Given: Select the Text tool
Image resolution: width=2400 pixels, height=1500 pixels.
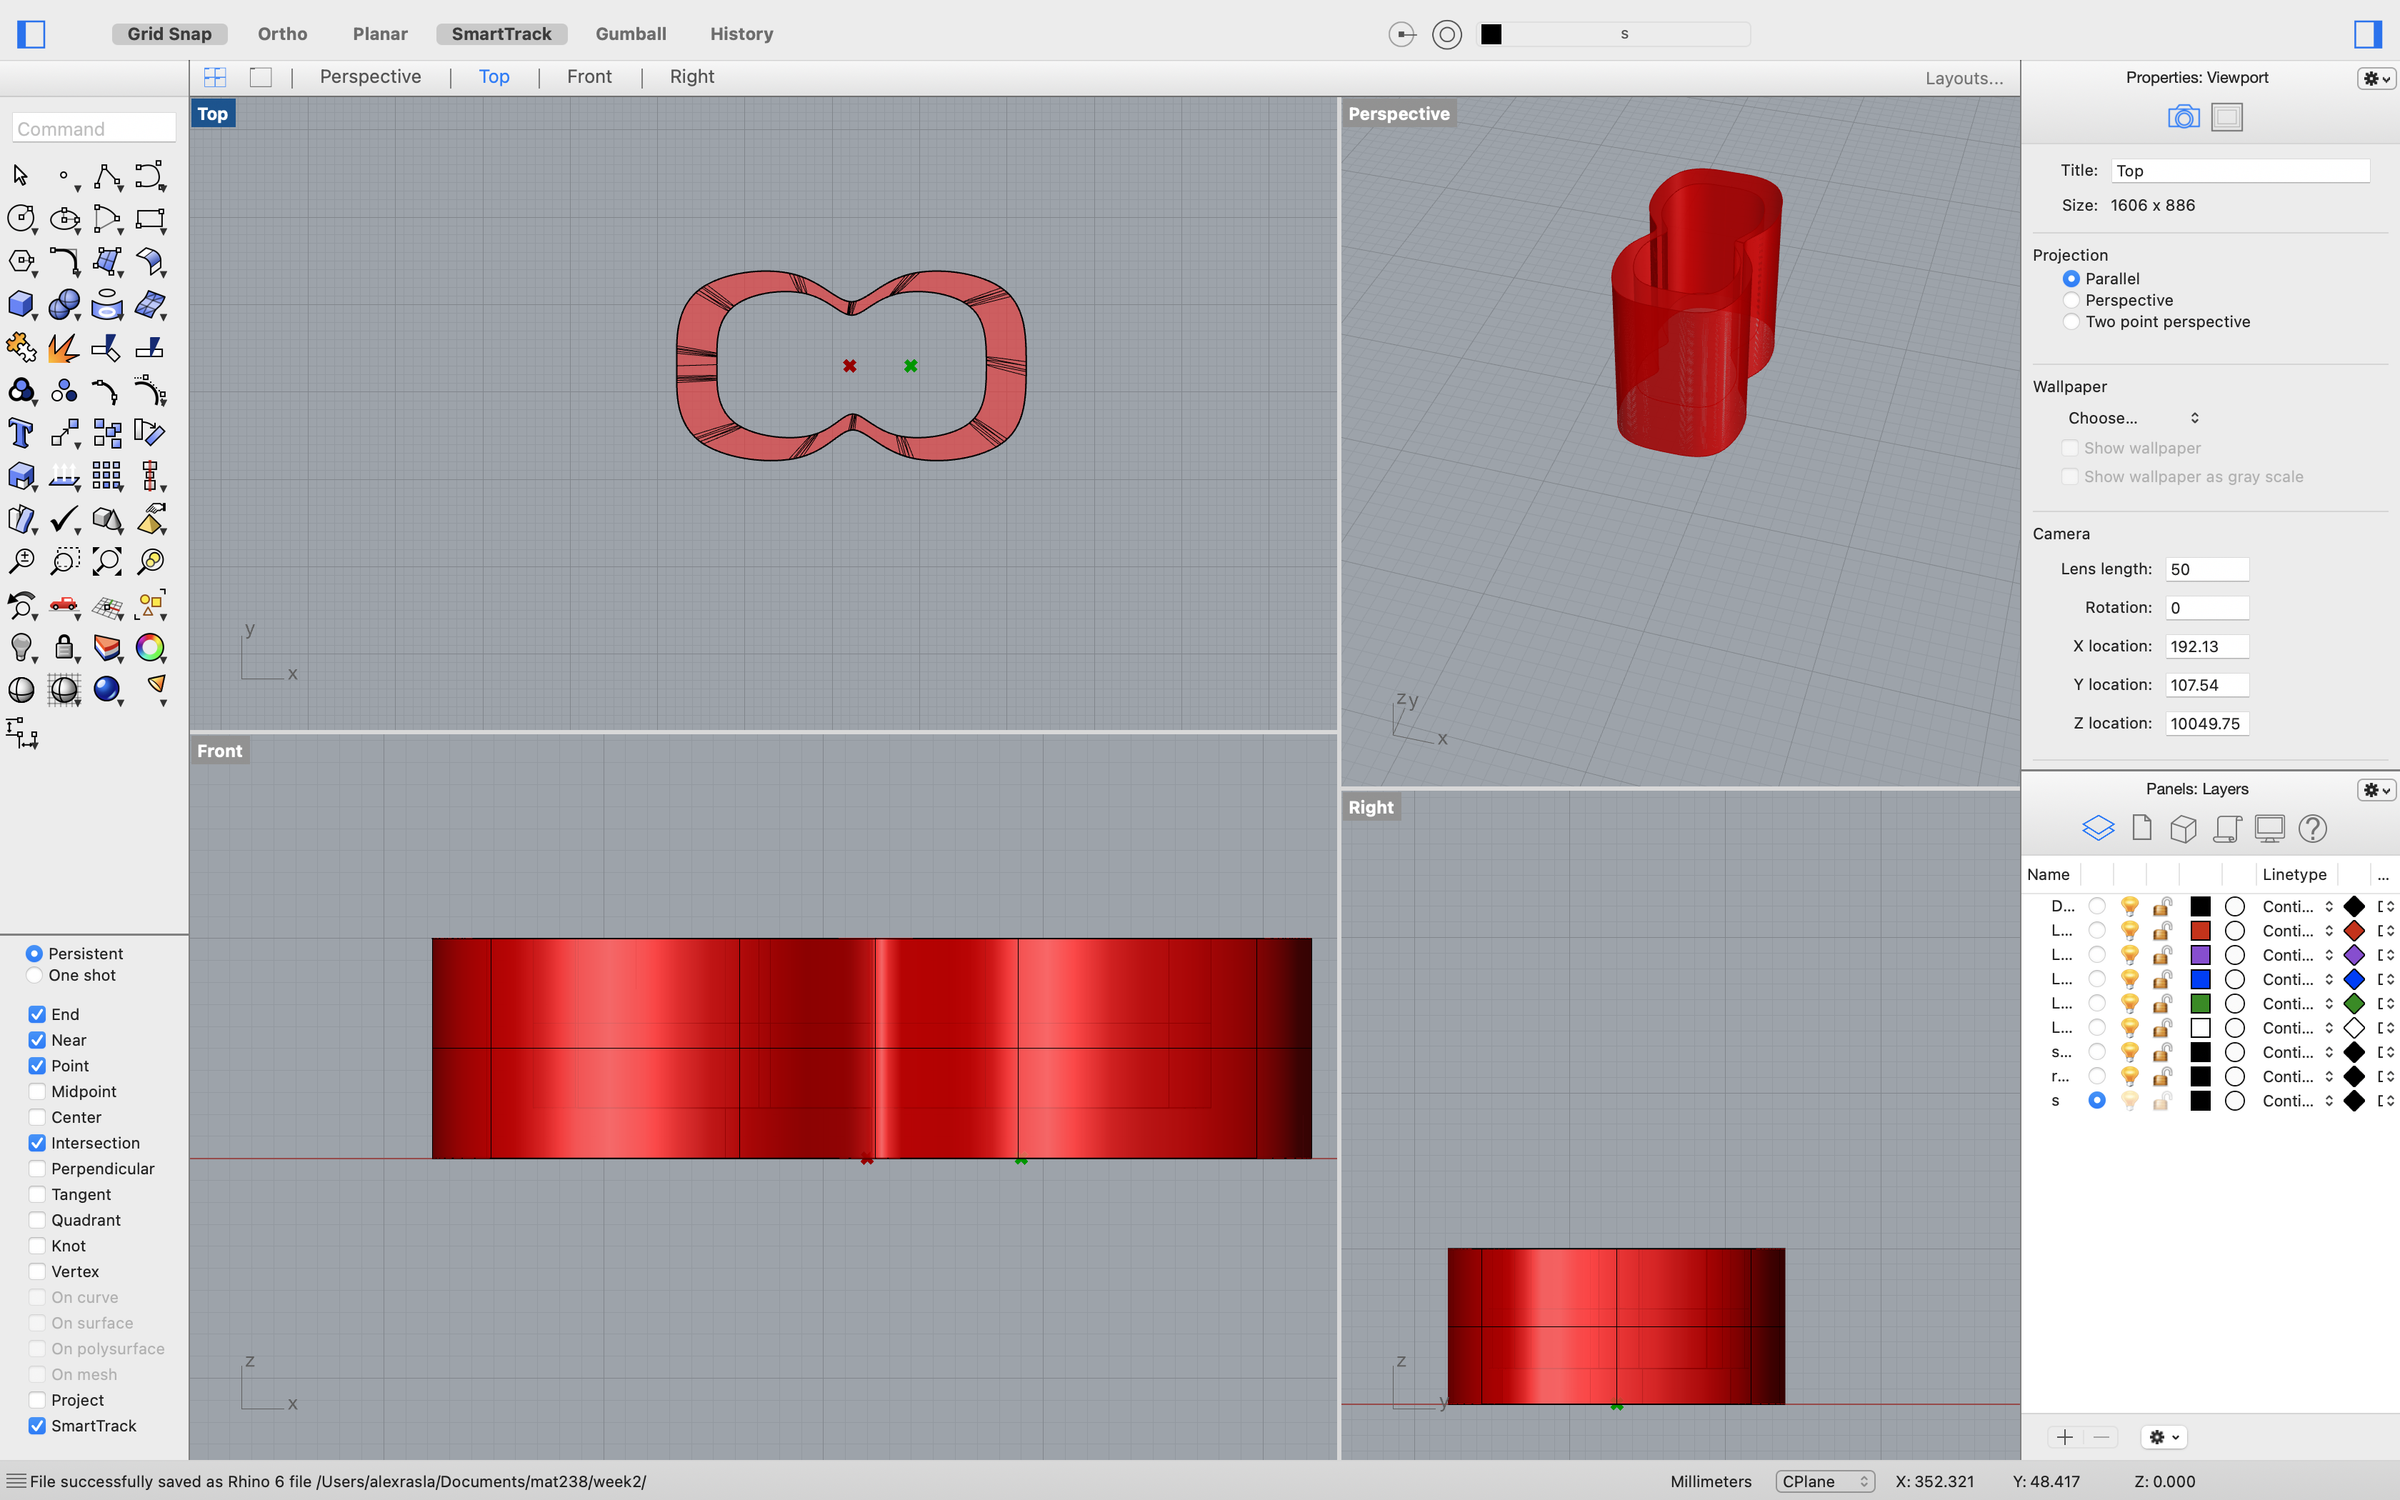Looking at the screenshot, I should tap(21, 433).
